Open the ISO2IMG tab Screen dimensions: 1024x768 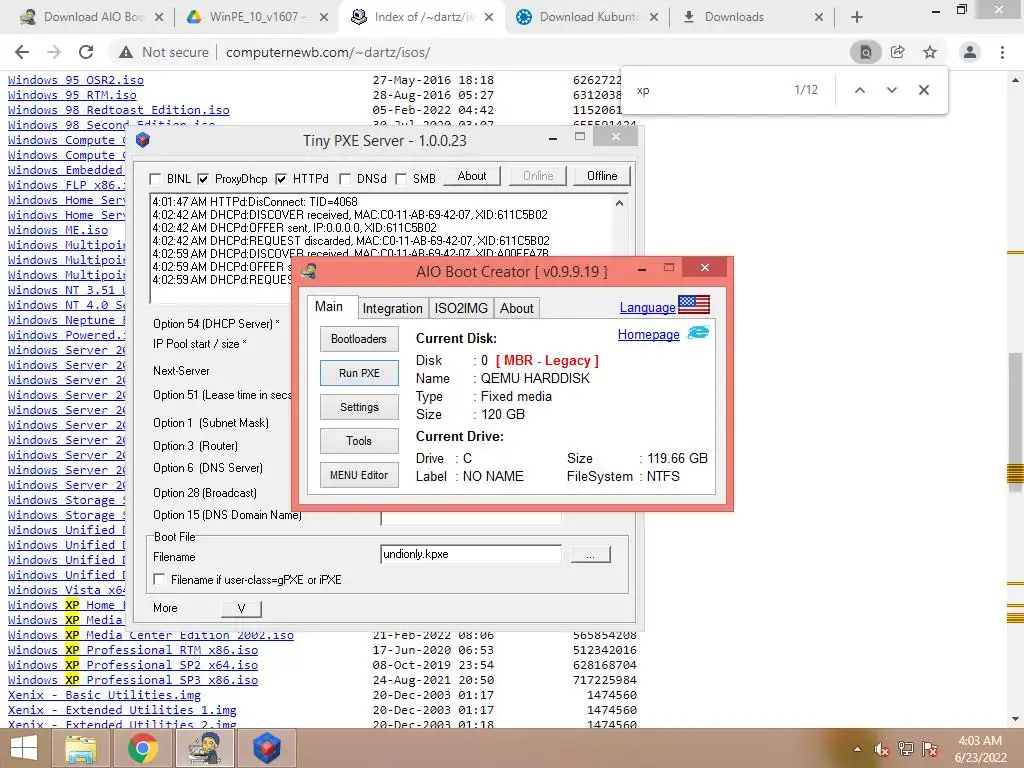(461, 308)
